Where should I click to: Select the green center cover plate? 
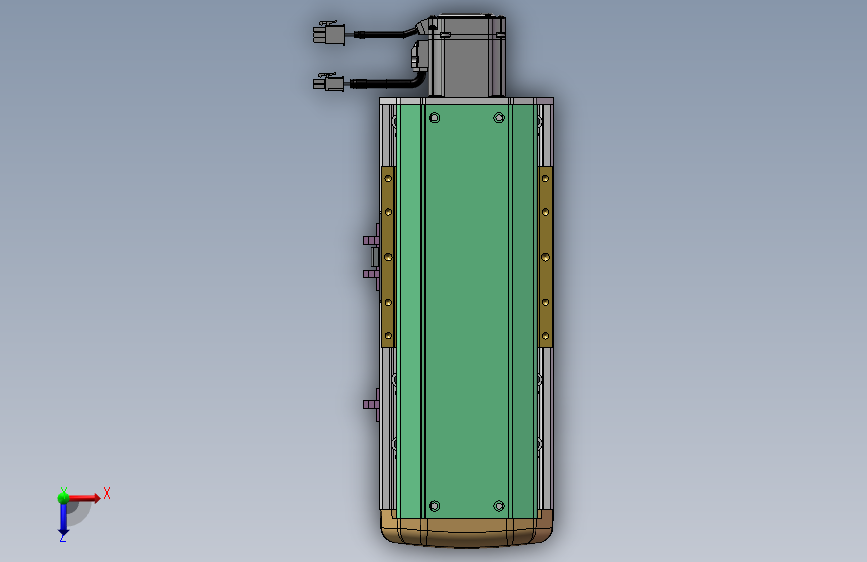pyautogui.click(x=467, y=311)
